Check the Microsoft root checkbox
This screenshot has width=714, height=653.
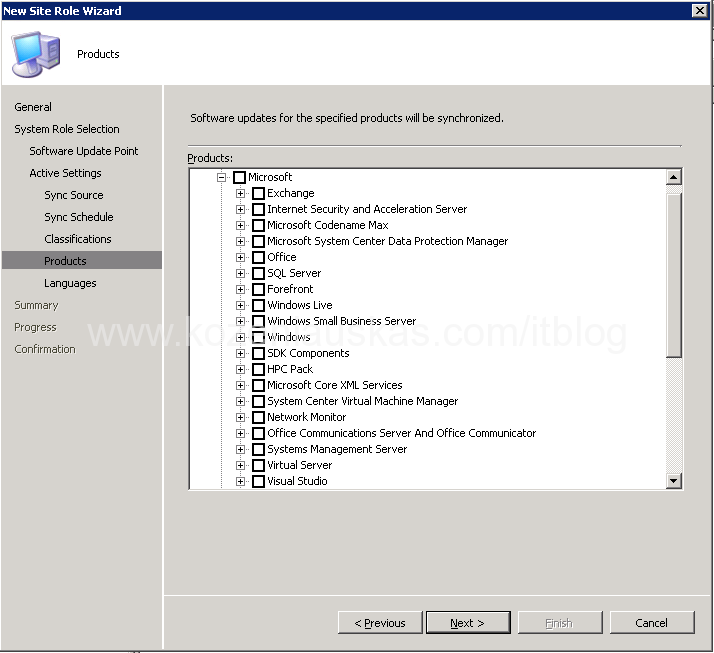(240, 177)
